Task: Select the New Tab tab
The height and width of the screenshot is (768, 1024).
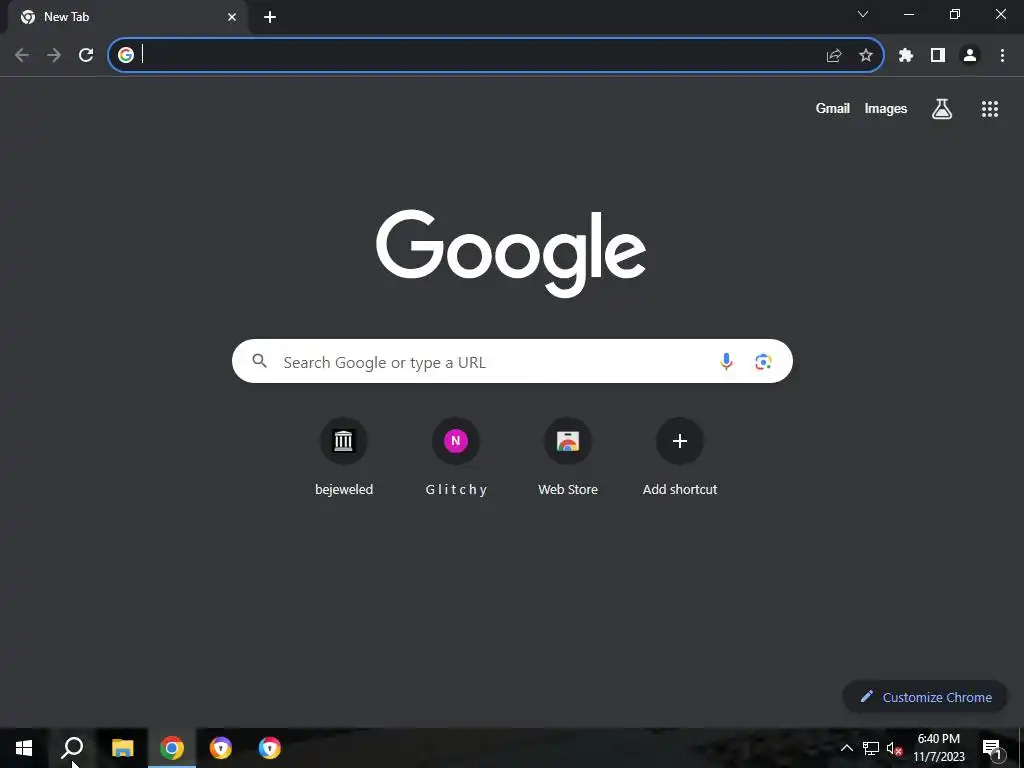Action: point(127,18)
